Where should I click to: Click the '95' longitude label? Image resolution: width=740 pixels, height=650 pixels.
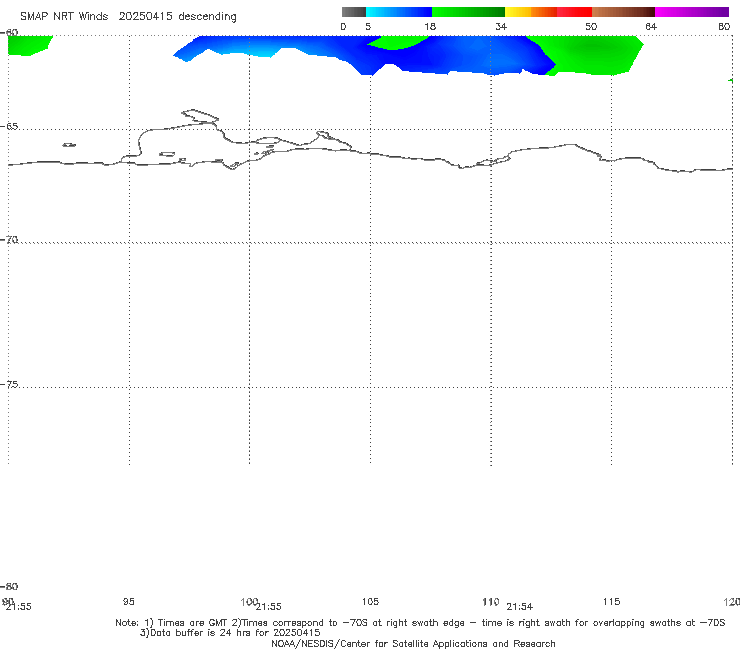(128, 601)
